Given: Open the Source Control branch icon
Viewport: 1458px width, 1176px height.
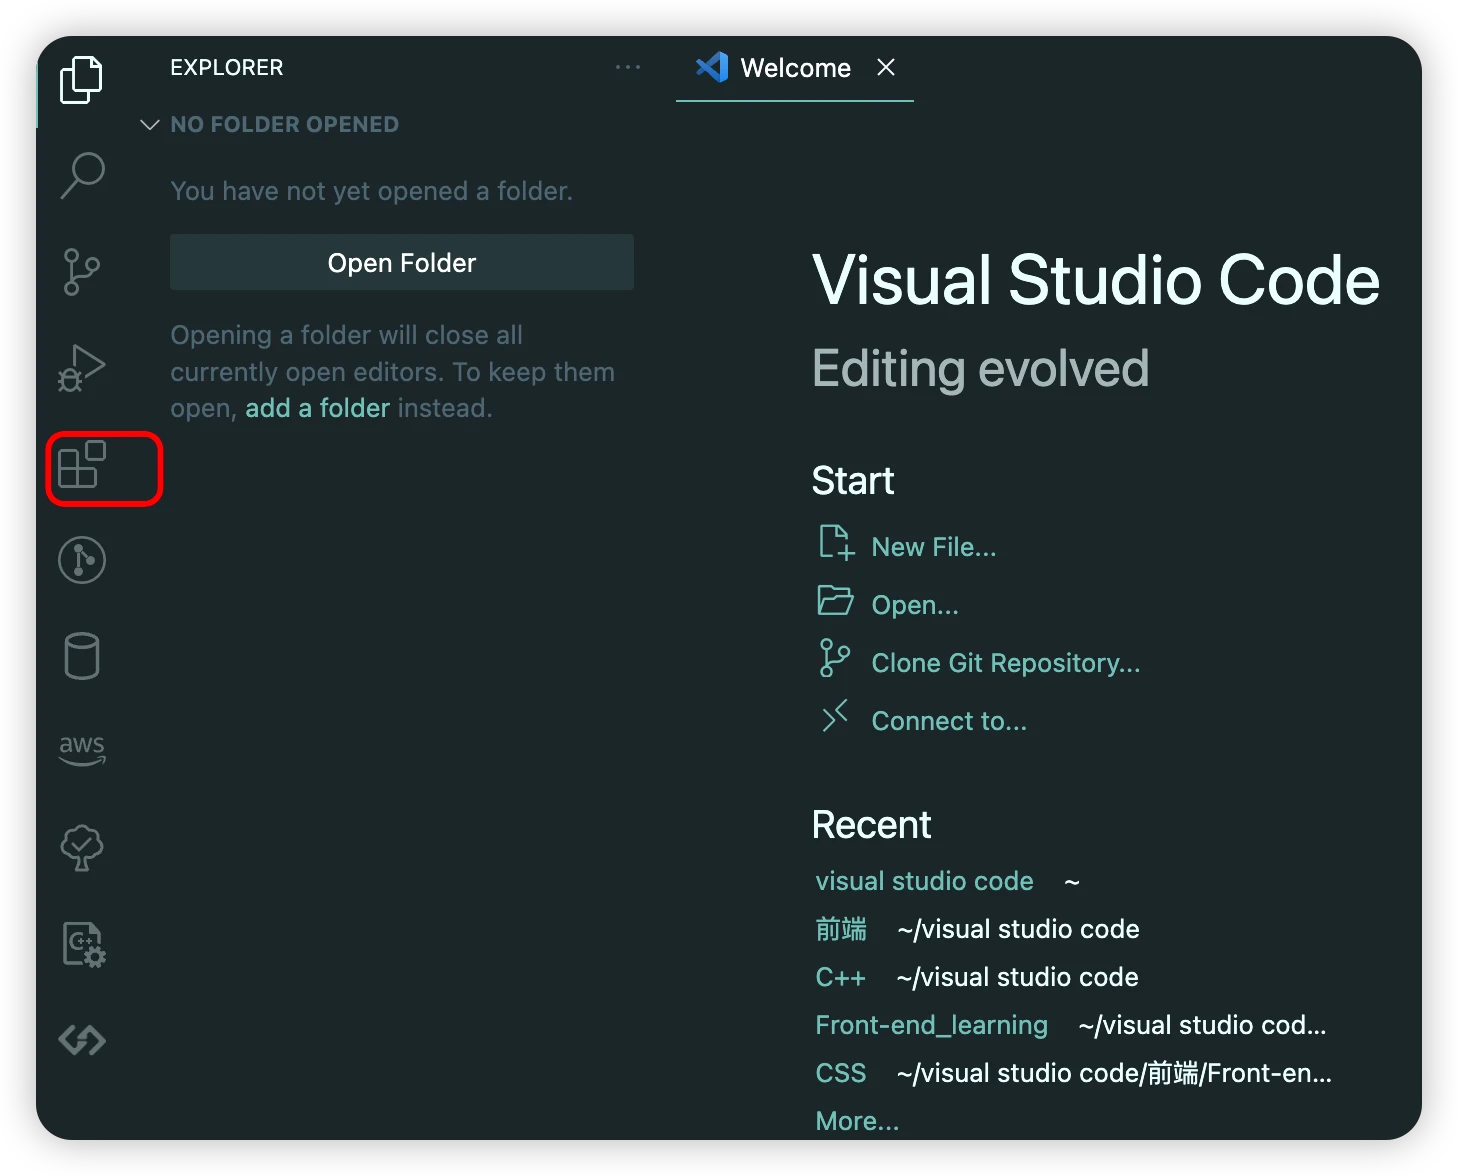Looking at the screenshot, I should pyautogui.click(x=82, y=272).
